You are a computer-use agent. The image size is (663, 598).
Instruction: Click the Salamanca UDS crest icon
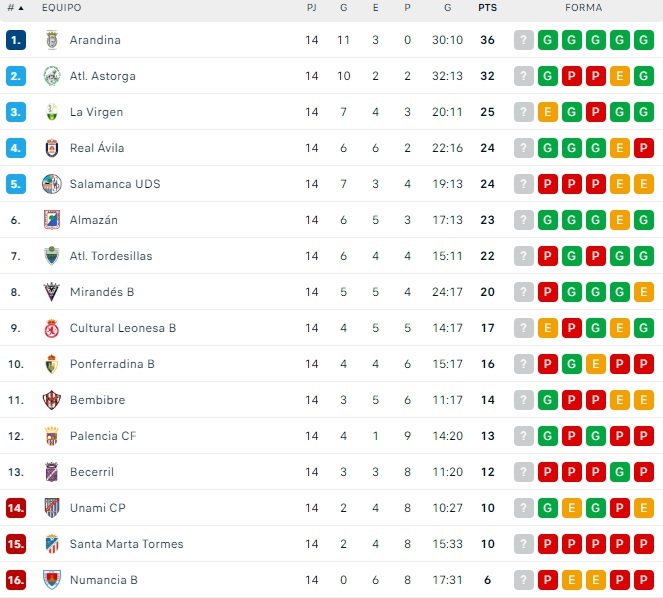pos(52,184)
